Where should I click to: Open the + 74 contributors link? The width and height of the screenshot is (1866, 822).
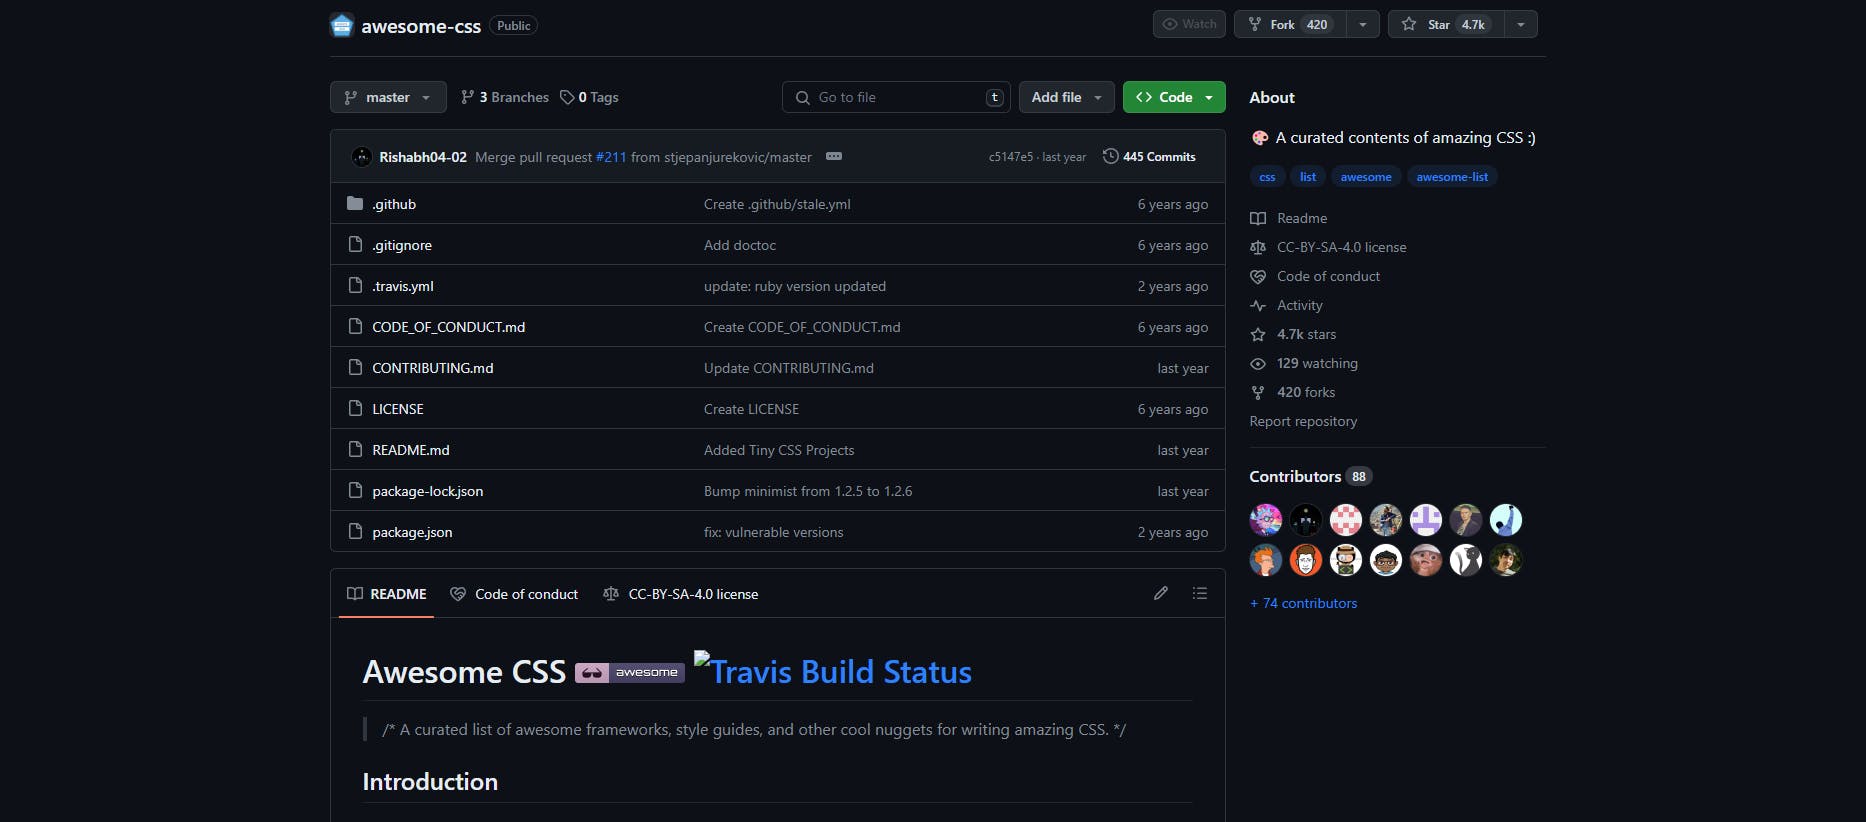pos(1304,603)
